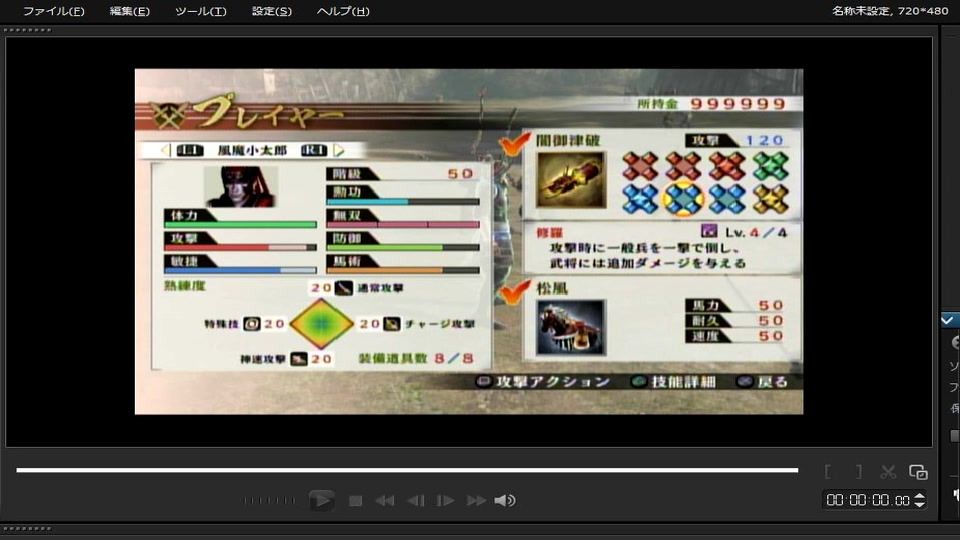Click the 松風 horse name in preview
Viewport: 960px width, 540px height.
tap(552, 288)
